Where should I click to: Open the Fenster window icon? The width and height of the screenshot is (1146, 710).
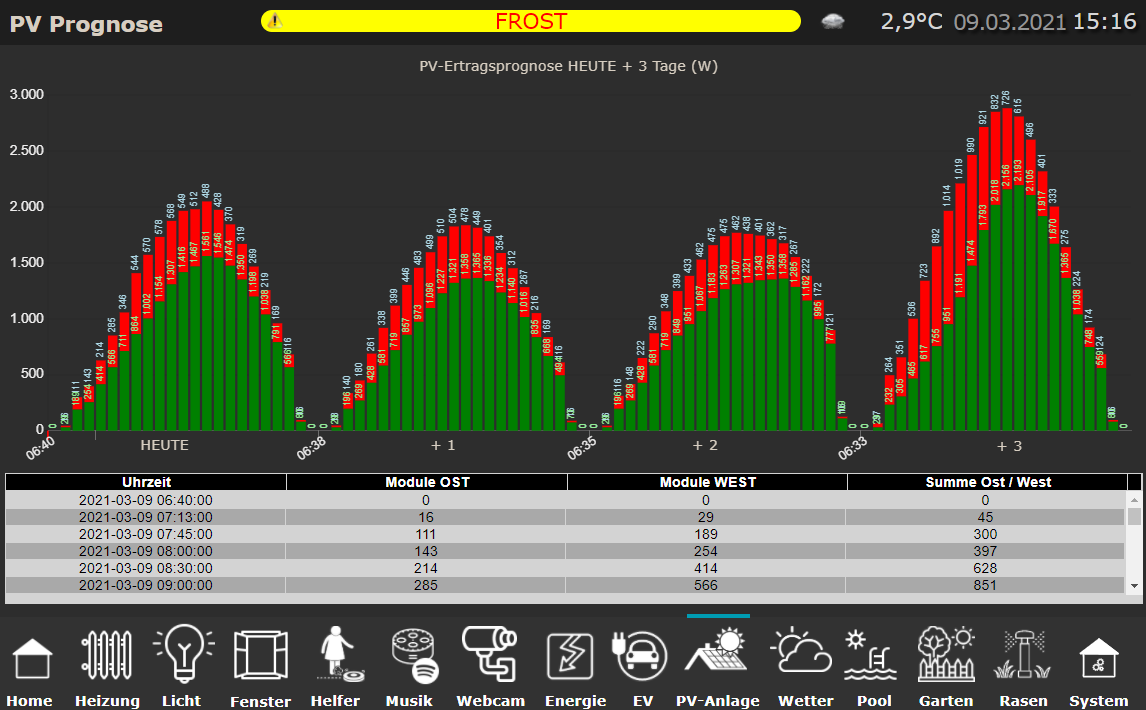(x=260, y=655)
